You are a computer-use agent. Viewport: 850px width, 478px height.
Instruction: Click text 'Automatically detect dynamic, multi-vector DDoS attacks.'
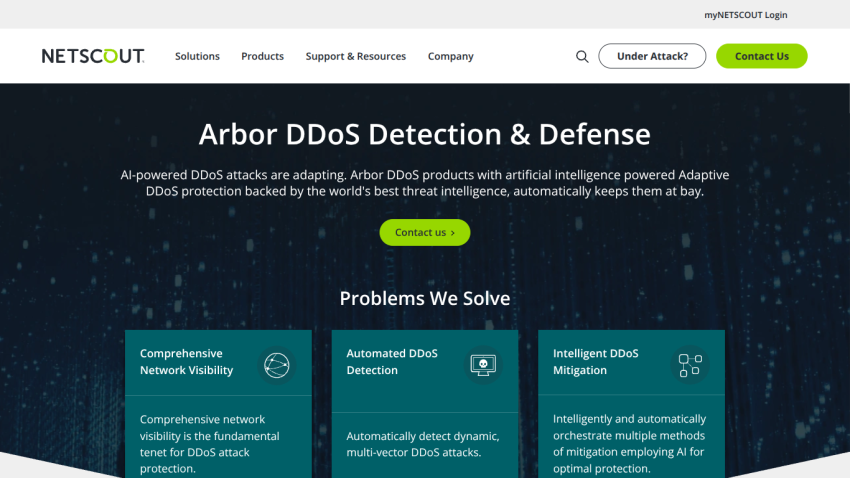click(423, 444)
